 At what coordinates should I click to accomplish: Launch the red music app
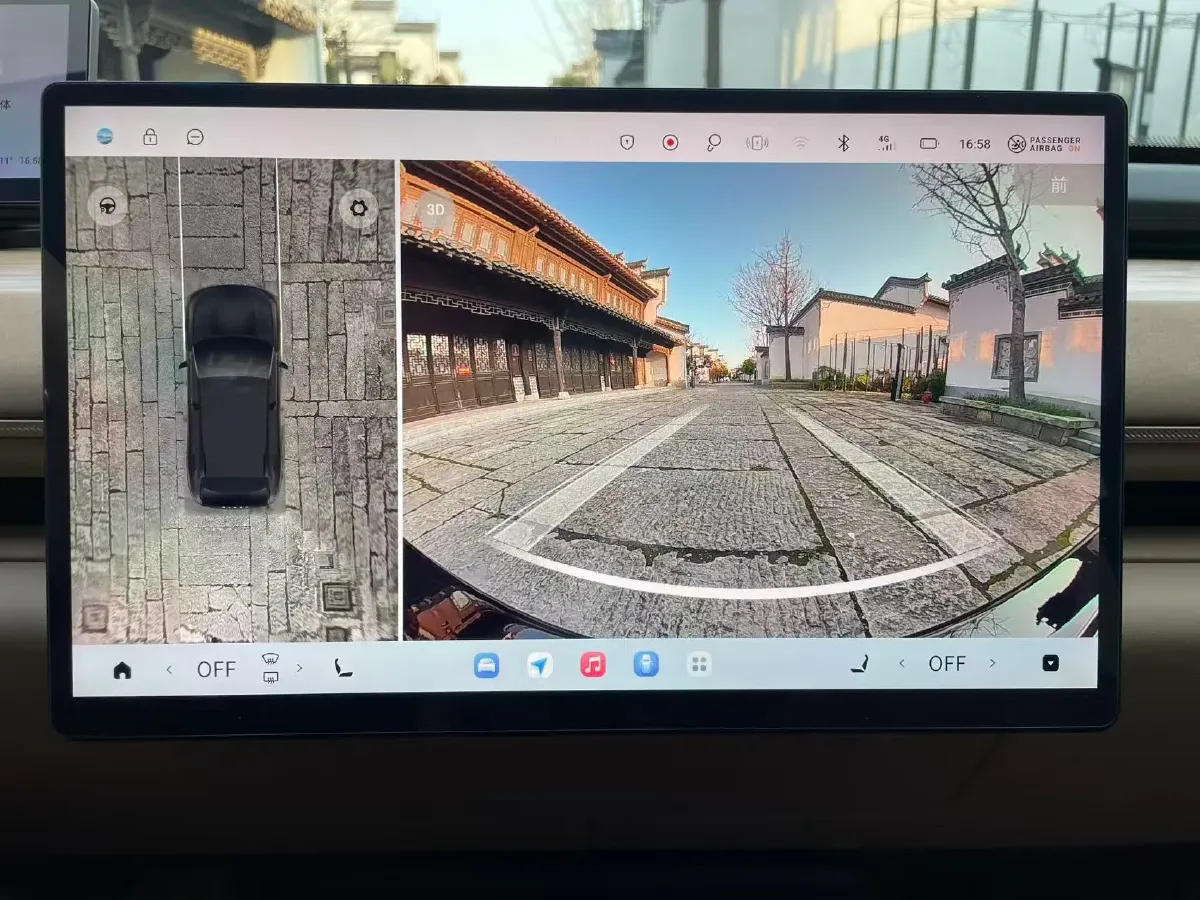[593, 665]
